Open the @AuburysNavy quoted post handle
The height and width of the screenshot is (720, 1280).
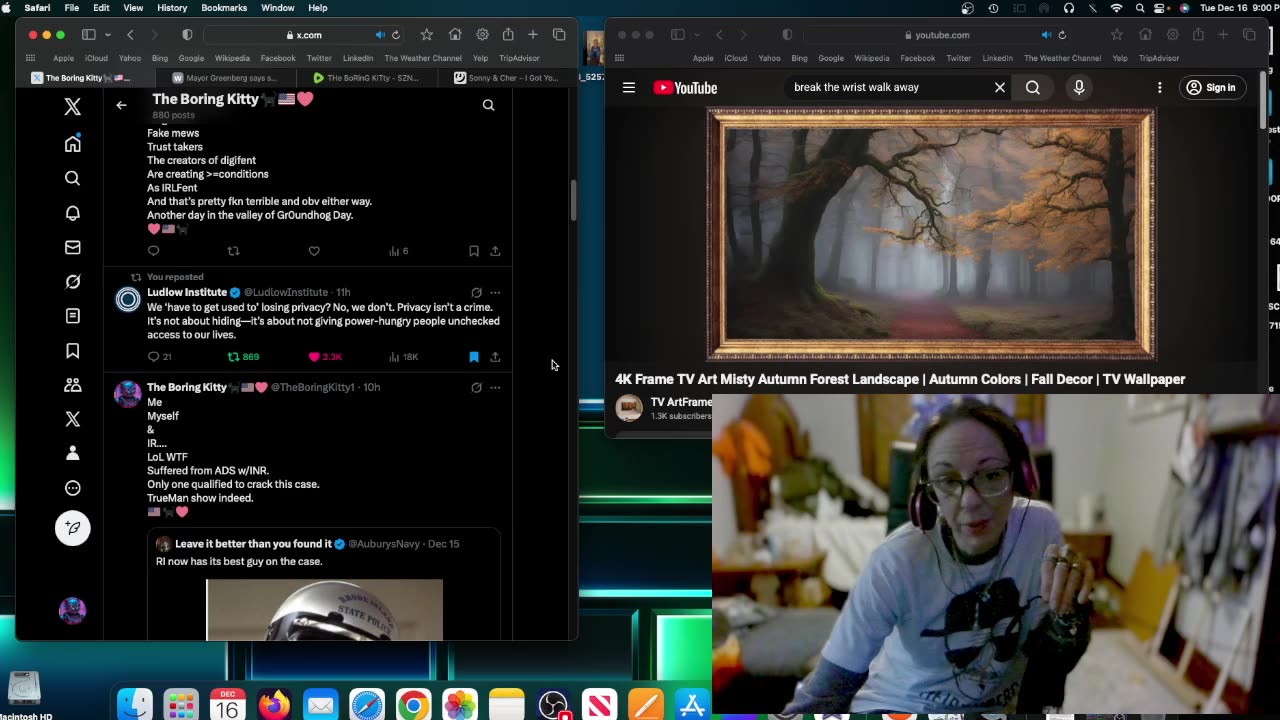[x=383, y=544]
